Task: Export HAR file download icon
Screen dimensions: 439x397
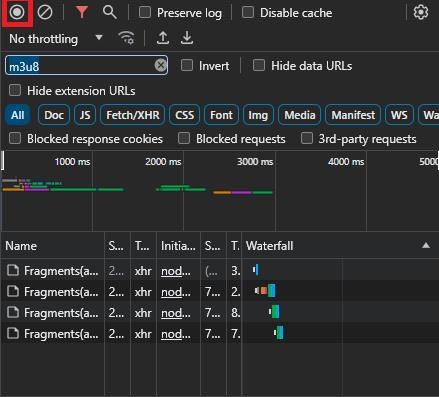Action: (187, 38)
